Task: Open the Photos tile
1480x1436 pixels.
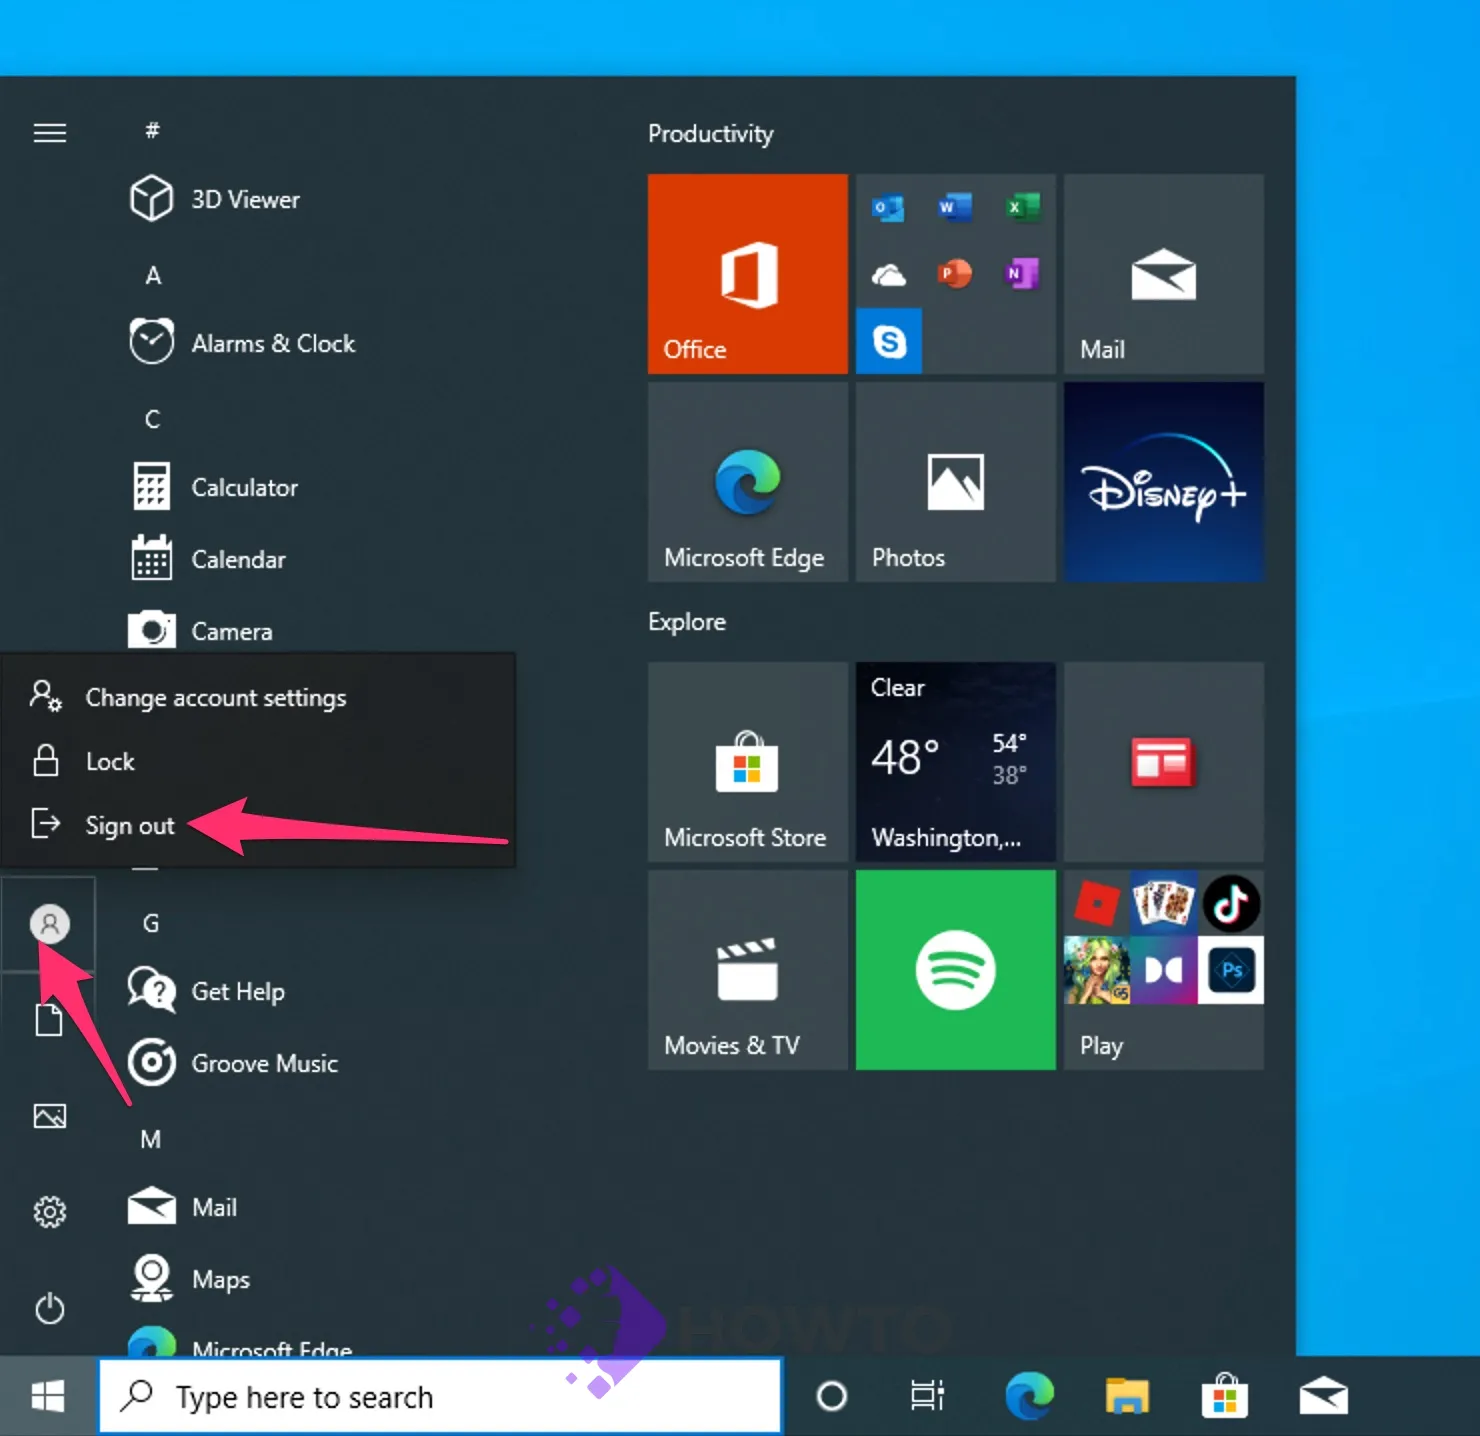Action: [x=956, y=482]
